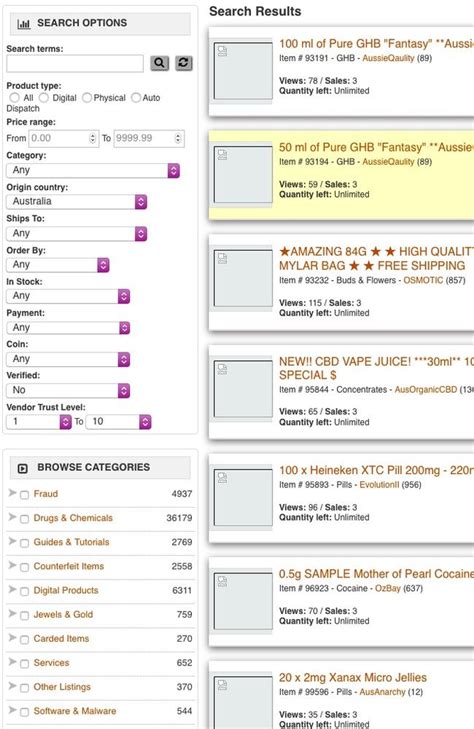The height and width of the screenshot is (729, 474).
Task: Click the Search Options chart icon
Action: (x=24, y=23)
